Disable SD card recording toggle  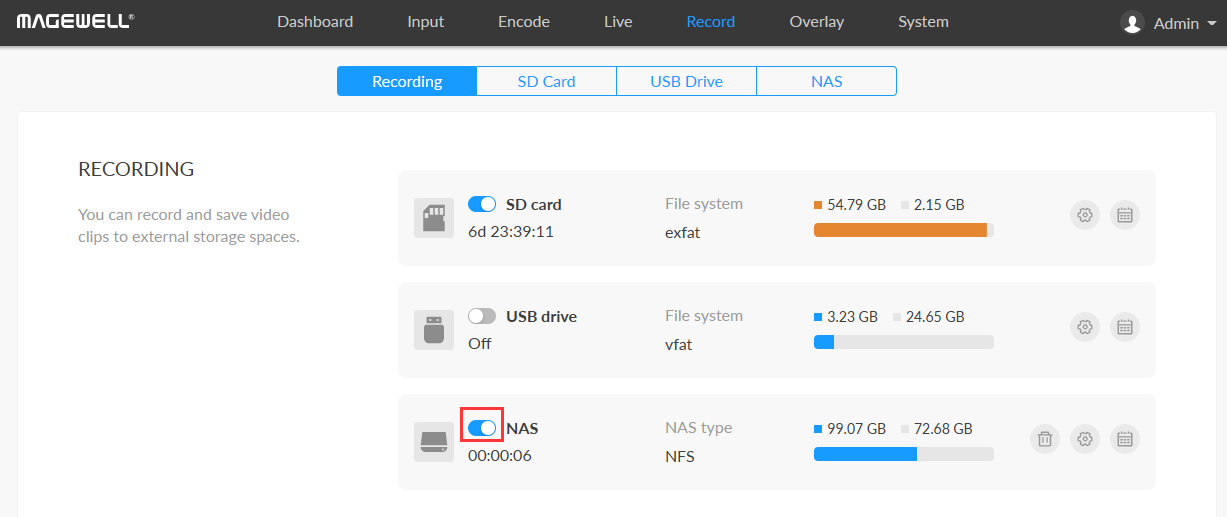click(482, 204)
